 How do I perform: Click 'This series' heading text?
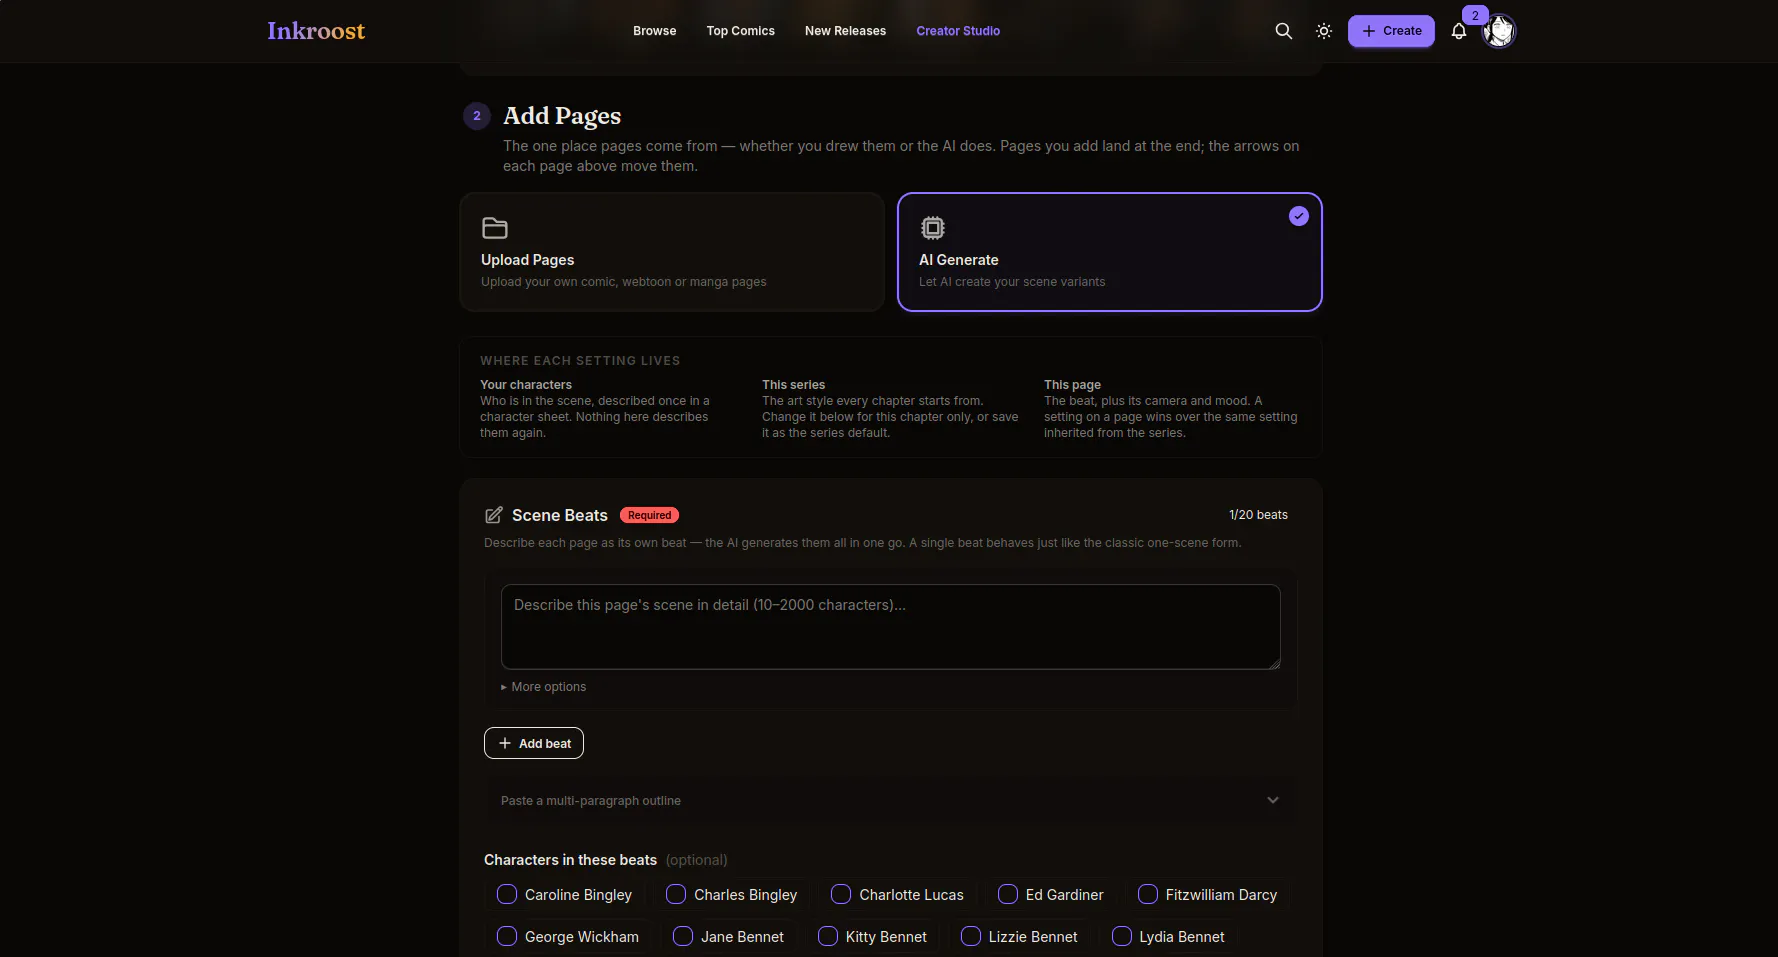point(794,385)
